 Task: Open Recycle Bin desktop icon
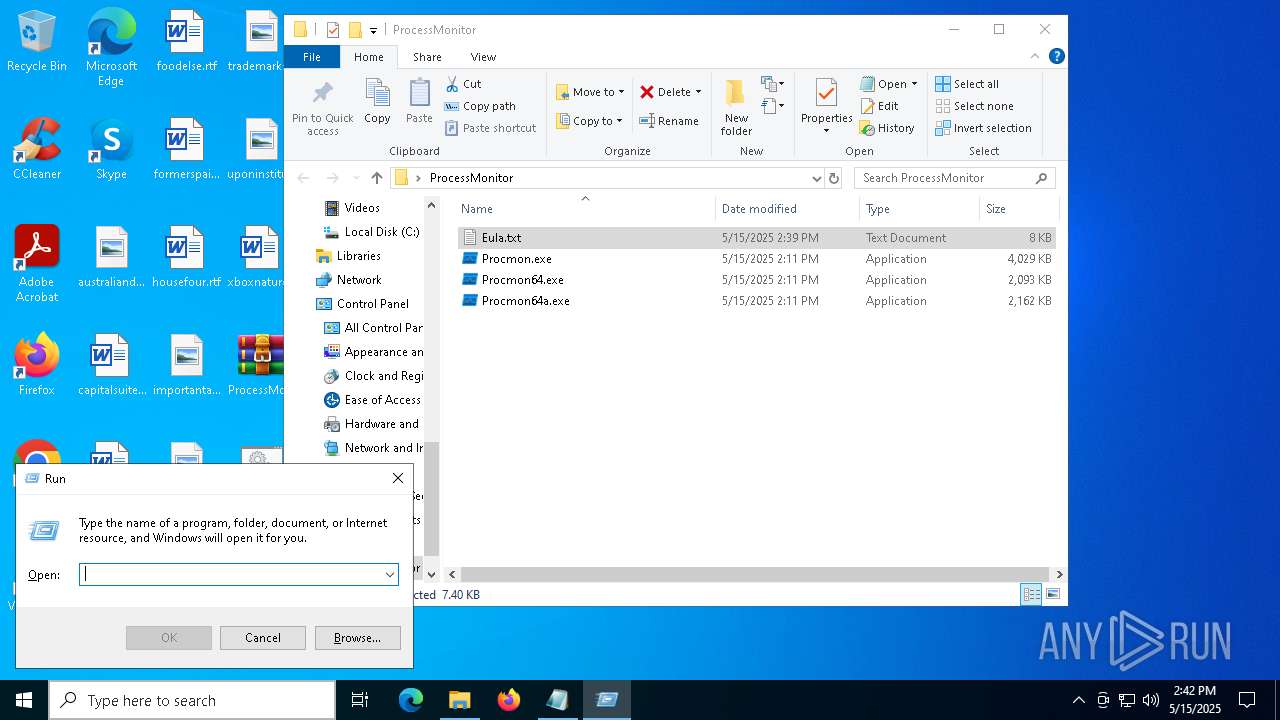(x=37, y=42)
